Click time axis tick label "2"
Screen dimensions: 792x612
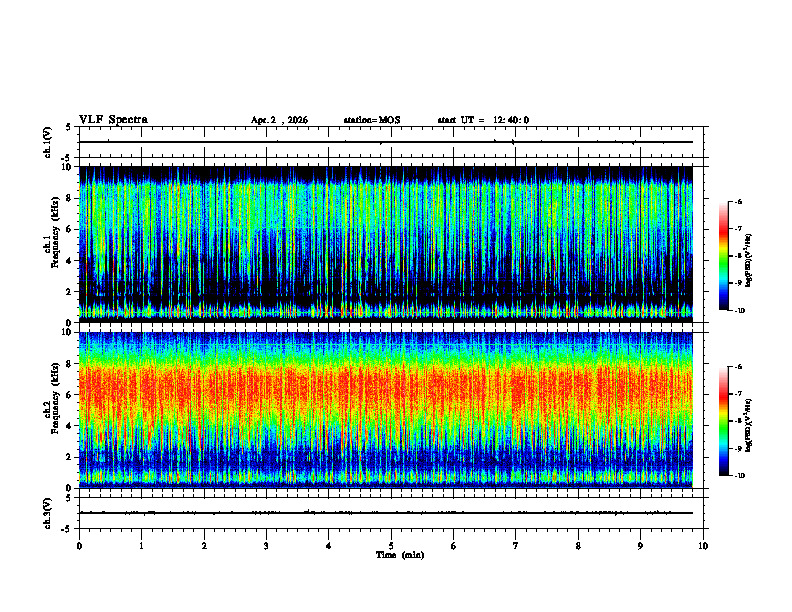[x=204, y=546]
